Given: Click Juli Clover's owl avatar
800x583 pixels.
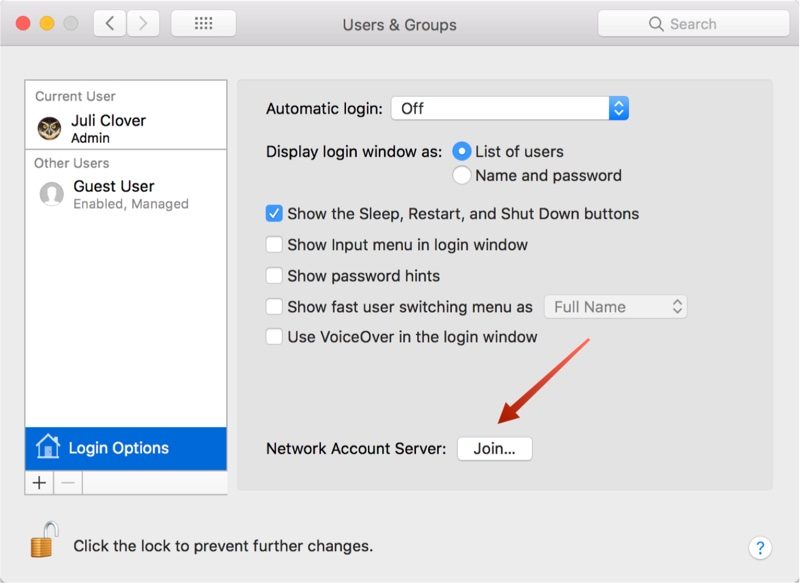Looking at the screenshot, I should pyautogui.click(x=49, y=128).
